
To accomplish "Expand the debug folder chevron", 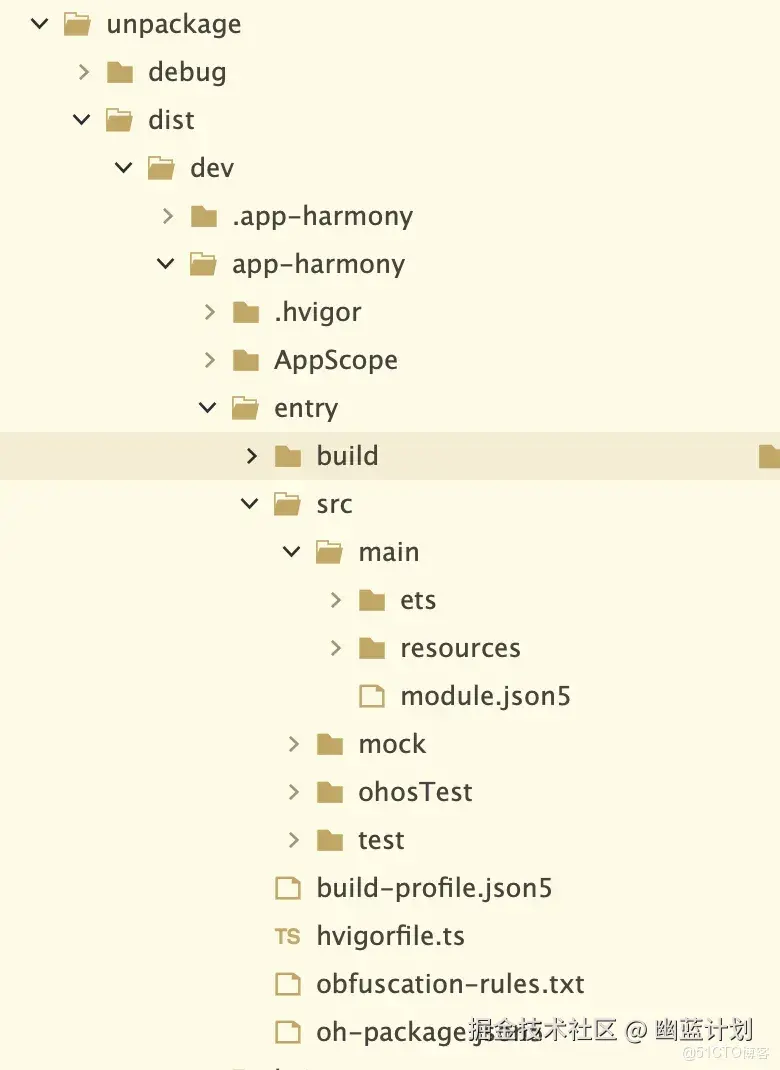I will [84, 72].
